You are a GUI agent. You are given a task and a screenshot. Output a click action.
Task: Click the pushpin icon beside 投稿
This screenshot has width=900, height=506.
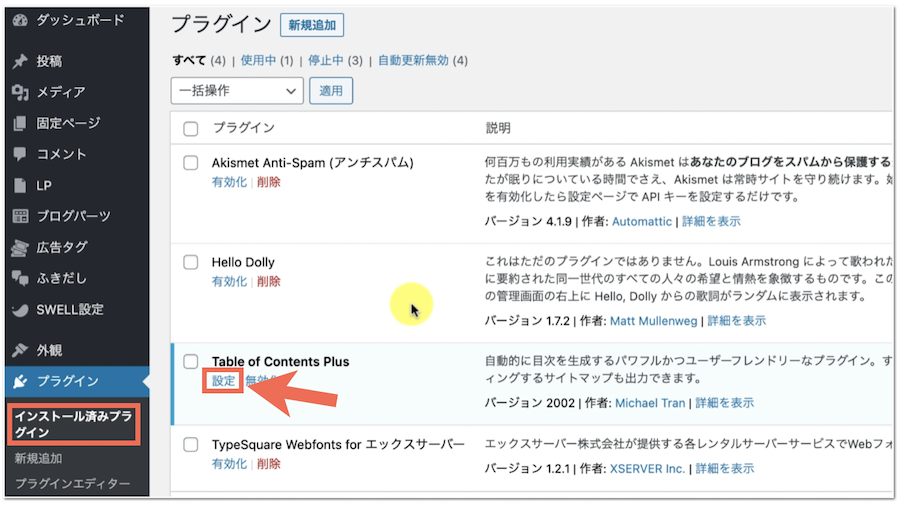(20, 61)
